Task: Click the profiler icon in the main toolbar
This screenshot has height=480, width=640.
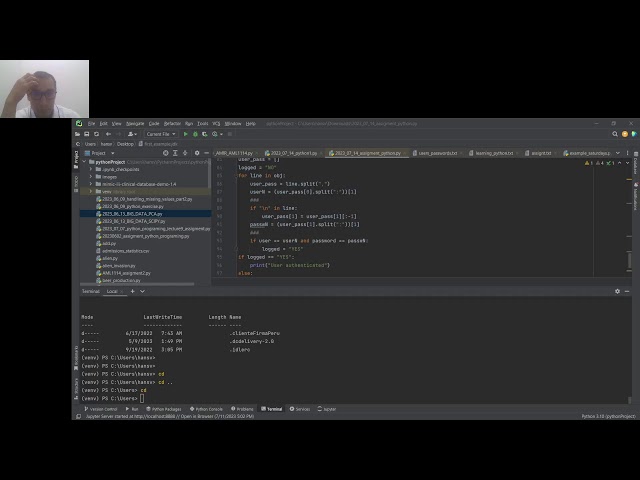Action: tap(215, 134)
